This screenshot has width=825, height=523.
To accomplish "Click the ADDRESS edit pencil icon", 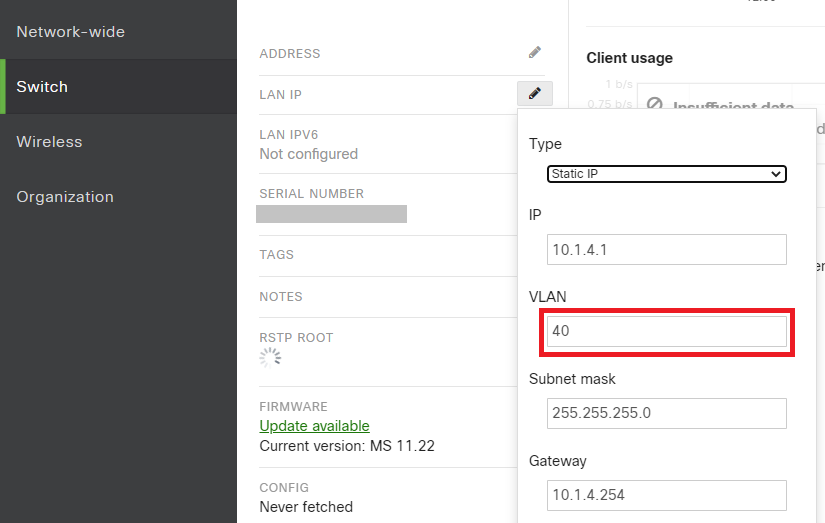I will click(x=535, y=53).
